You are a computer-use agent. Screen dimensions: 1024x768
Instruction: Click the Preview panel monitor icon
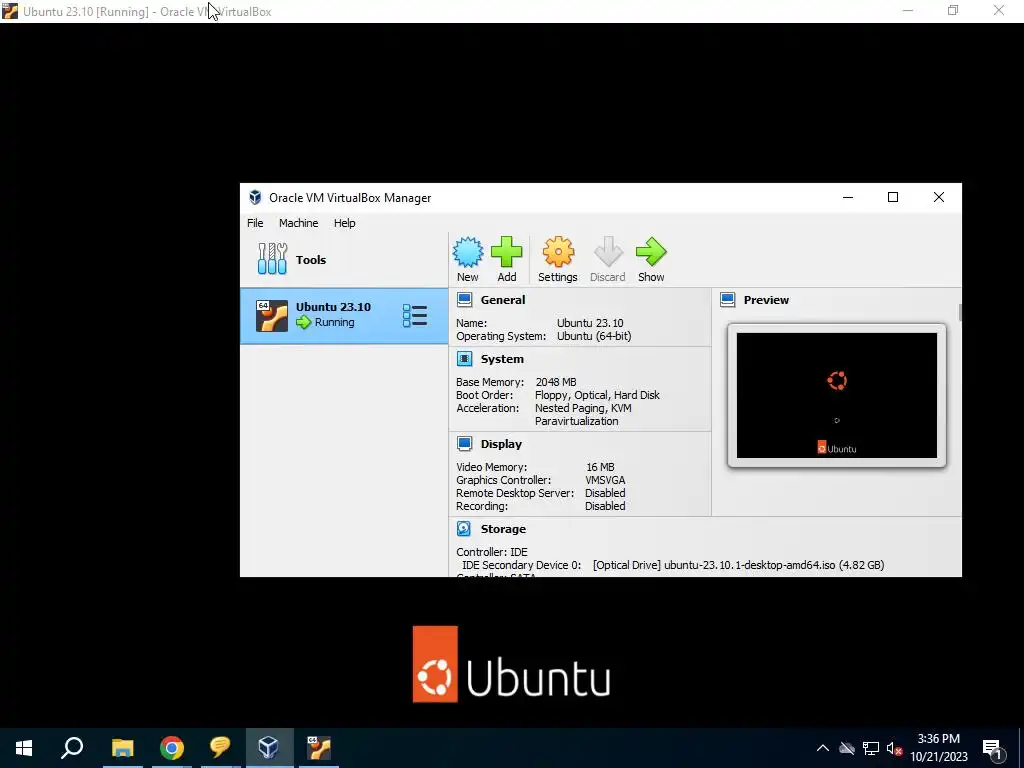point(728,300)
